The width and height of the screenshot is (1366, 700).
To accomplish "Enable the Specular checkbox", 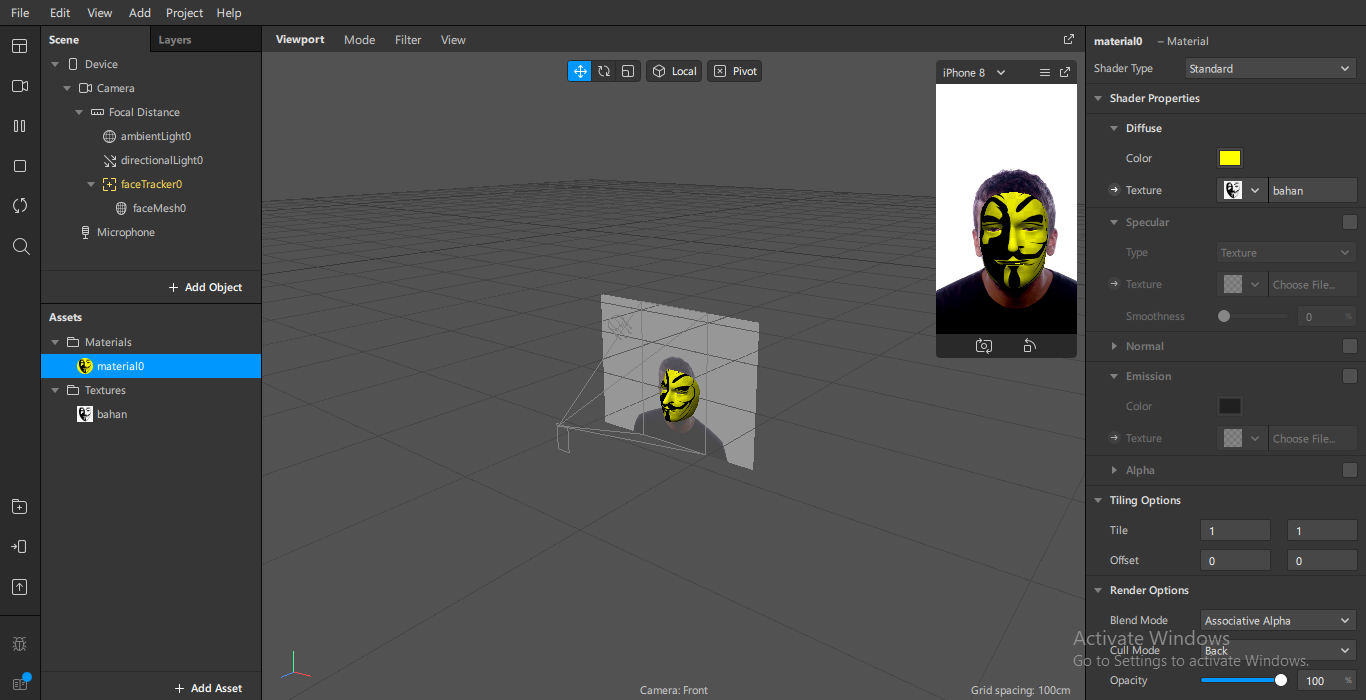I will [x=1350, y=222].
